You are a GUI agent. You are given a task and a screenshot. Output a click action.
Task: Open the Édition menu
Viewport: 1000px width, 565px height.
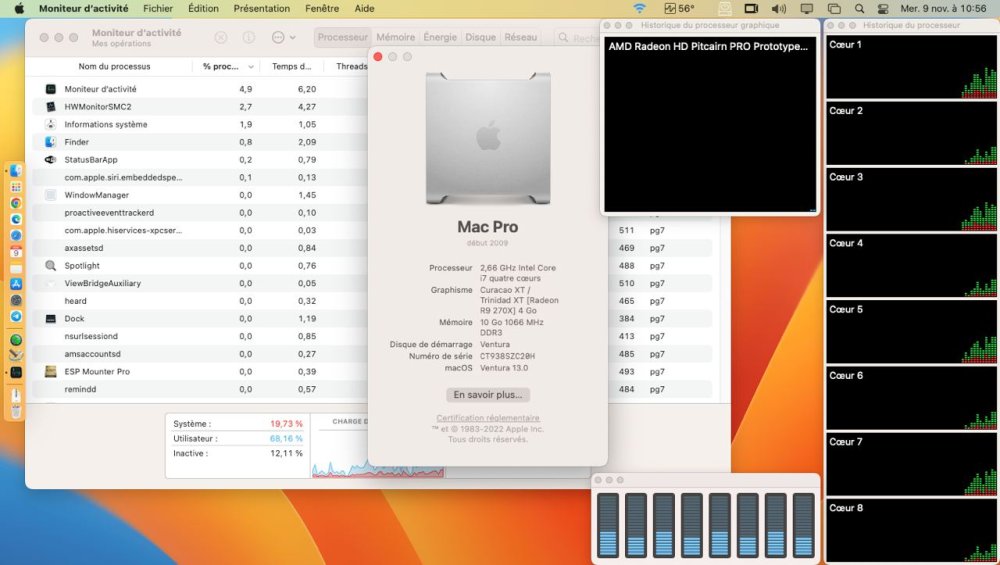(x=203, y=8)
